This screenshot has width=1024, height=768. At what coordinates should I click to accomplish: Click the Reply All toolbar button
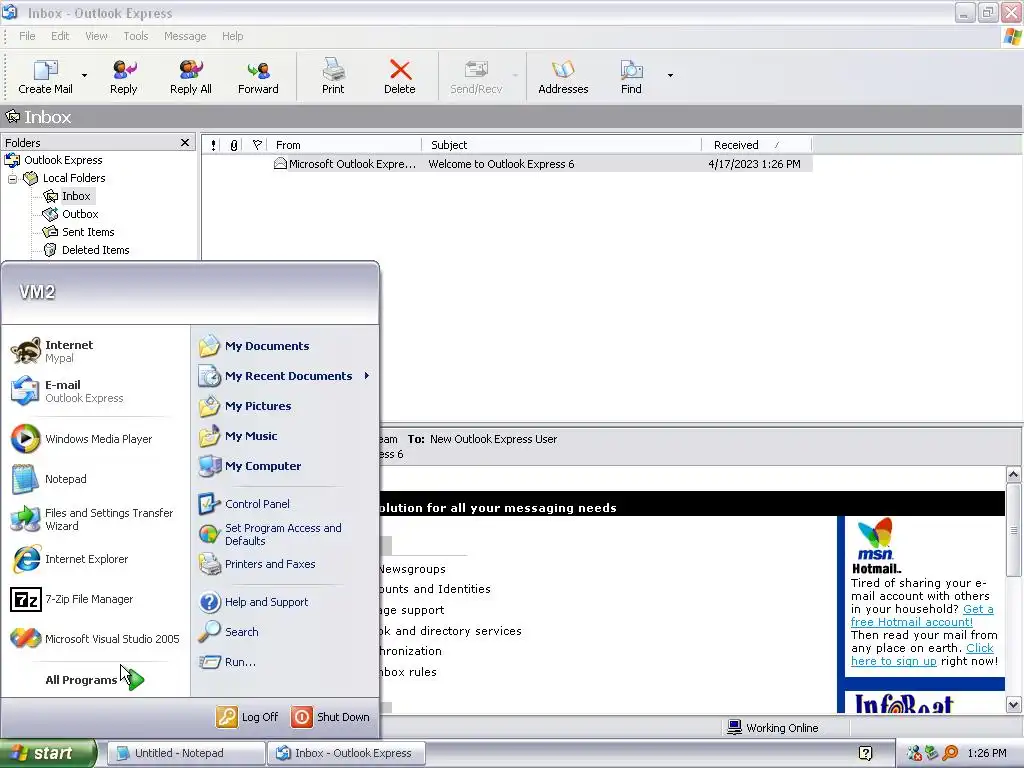click(191, 77)
